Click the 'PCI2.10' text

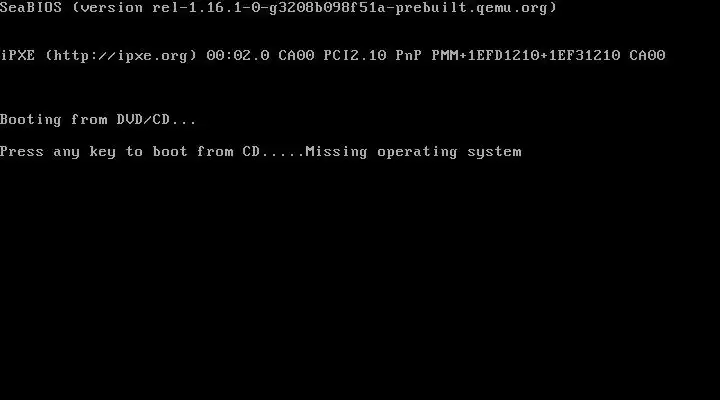(x=355, y=55)
